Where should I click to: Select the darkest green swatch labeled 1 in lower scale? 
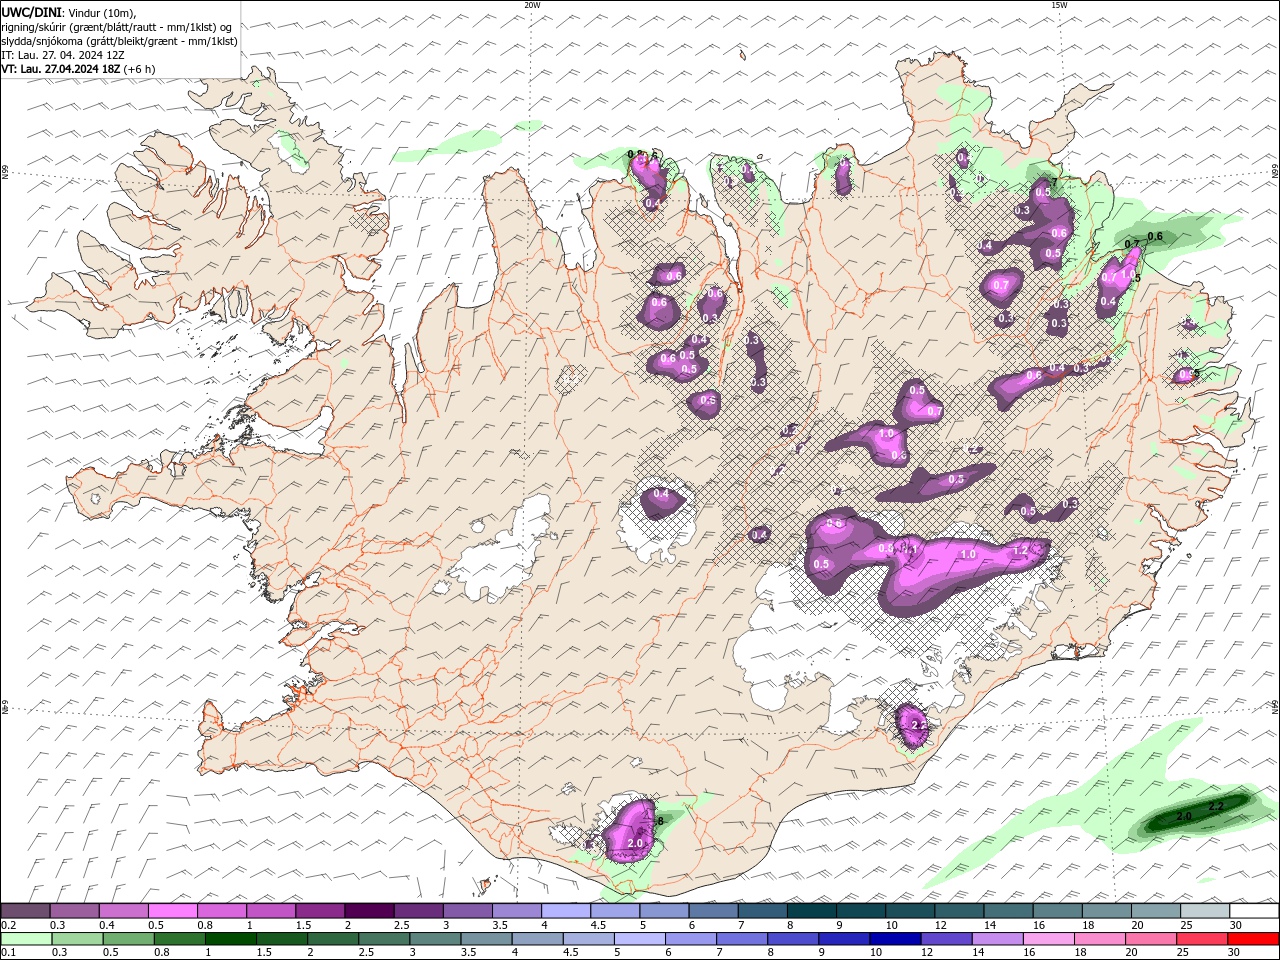pos(230,939)
